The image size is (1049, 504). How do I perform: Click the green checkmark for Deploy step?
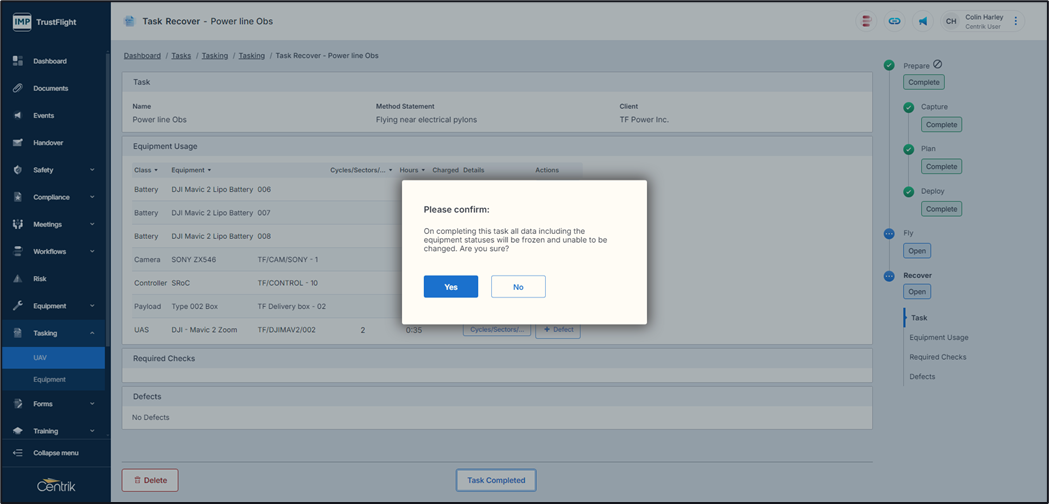coord(908,191)
